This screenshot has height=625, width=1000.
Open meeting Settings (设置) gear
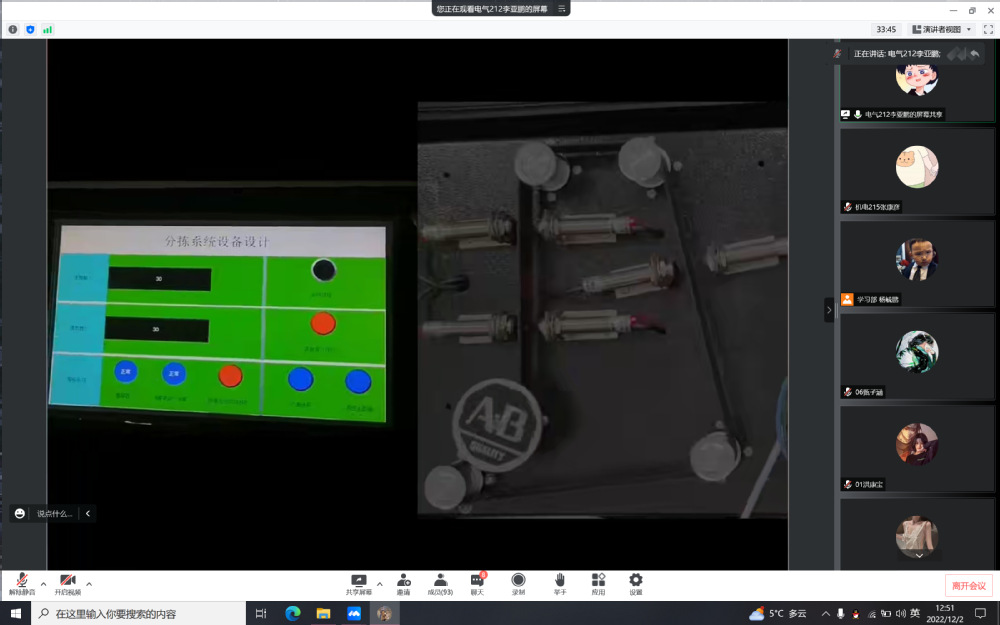pos(636,582)
